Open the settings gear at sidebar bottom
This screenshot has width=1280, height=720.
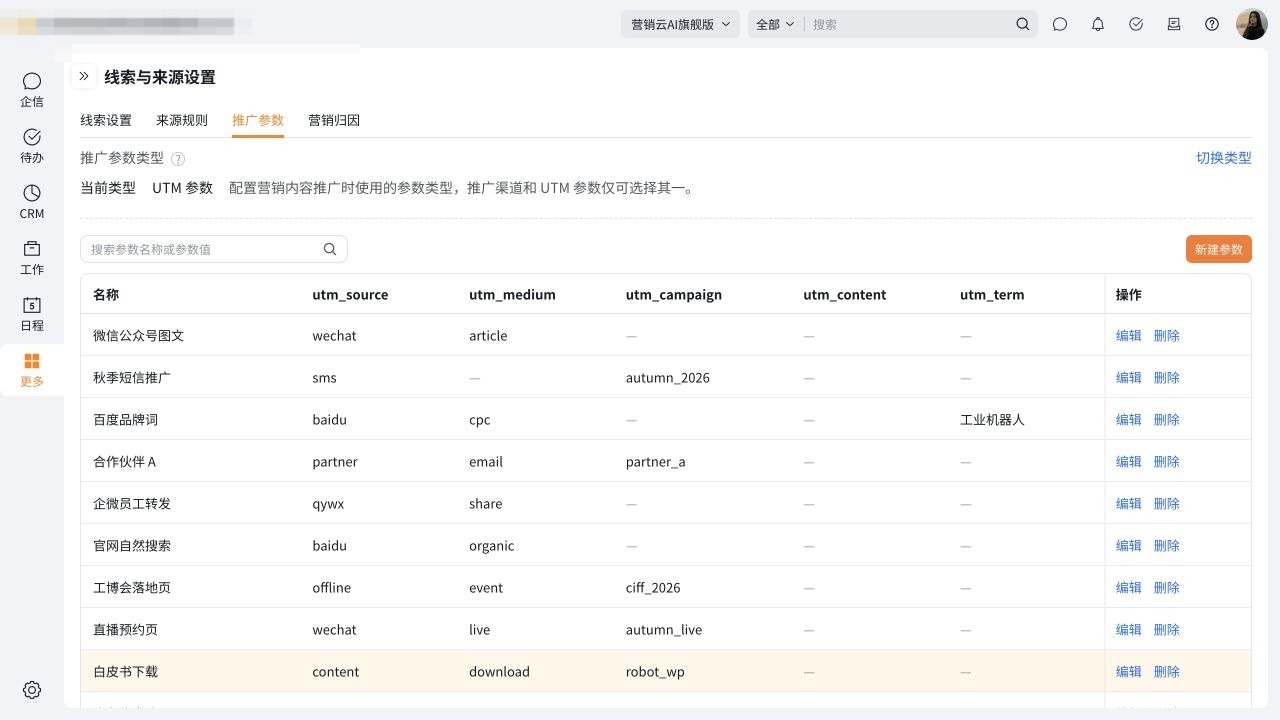[x=32, y=690]
